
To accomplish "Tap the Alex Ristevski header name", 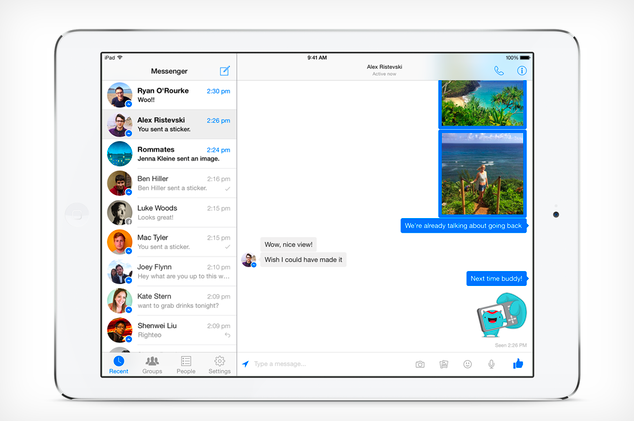I will pos(384,67).
